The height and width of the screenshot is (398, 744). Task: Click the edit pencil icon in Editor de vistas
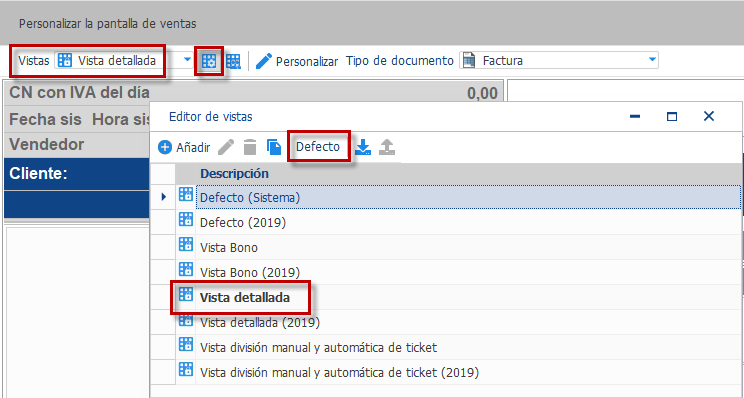tap(226, 148)
